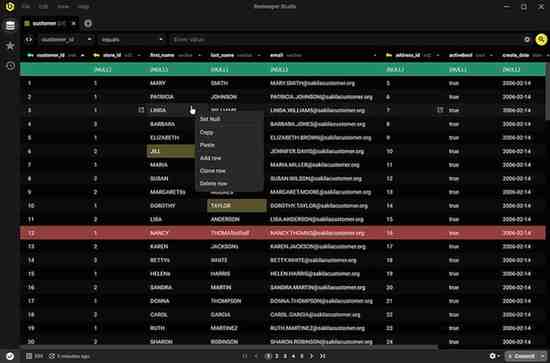Open foreign key link icon beside LINDA
The height and width of the screenshot is (363, 550).
(x=141, y=110)
